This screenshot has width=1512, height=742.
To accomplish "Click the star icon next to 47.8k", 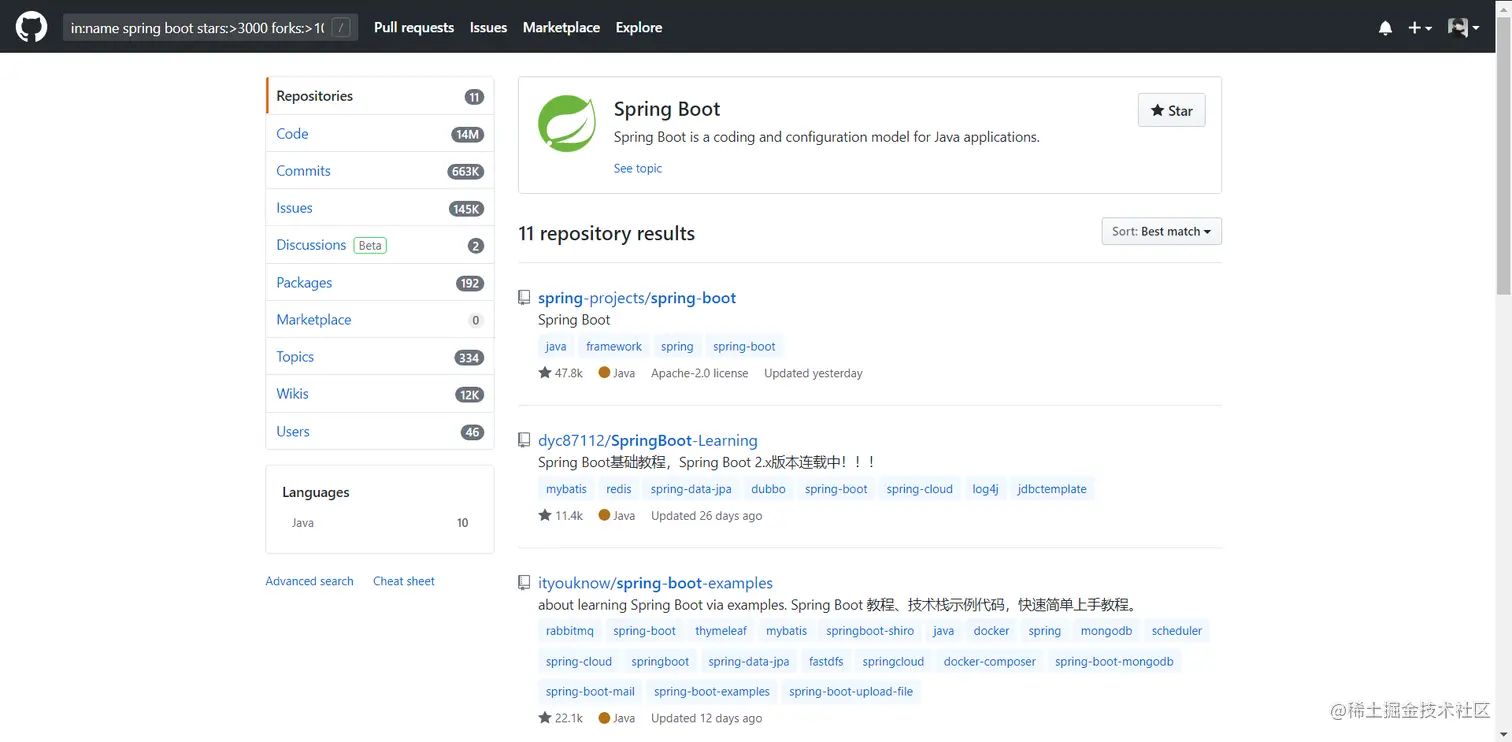I will point(545,372).
